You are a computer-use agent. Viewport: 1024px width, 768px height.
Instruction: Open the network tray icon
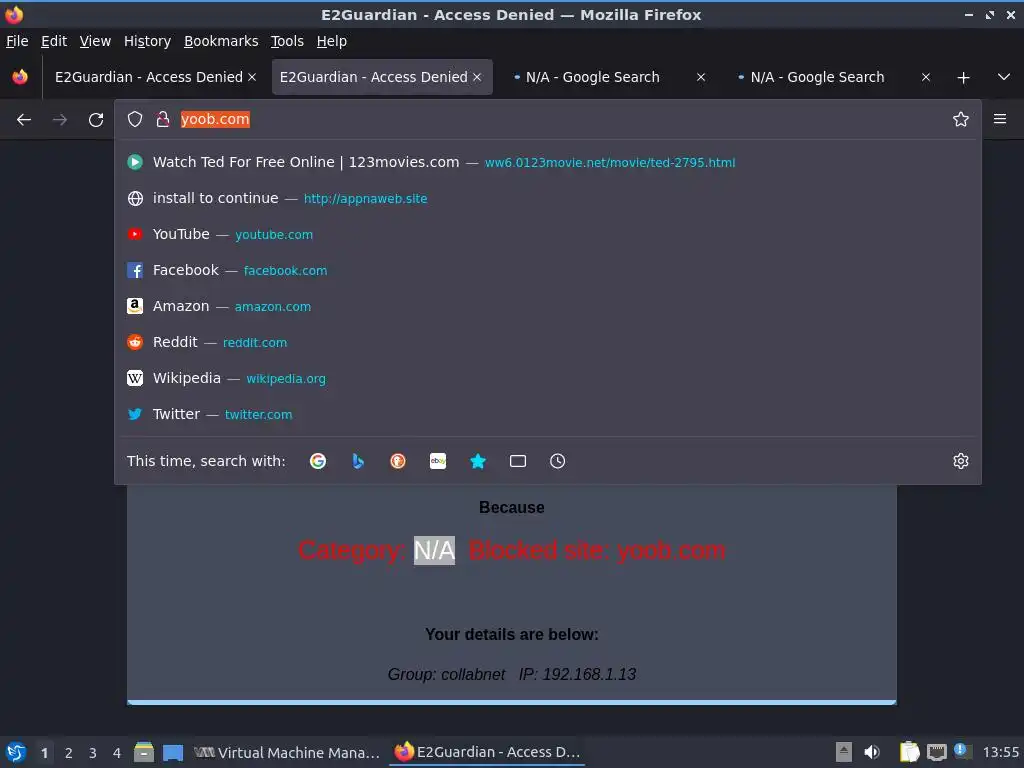(x=936, y=752)
